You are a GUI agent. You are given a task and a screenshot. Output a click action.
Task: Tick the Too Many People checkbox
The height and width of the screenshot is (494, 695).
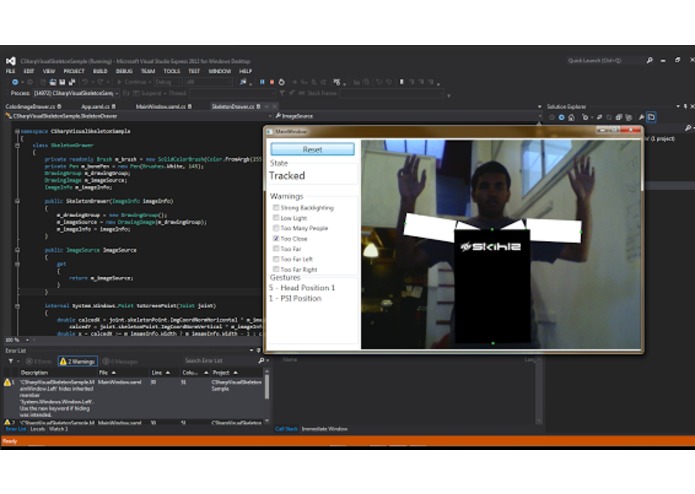click(x=276, y=228)
